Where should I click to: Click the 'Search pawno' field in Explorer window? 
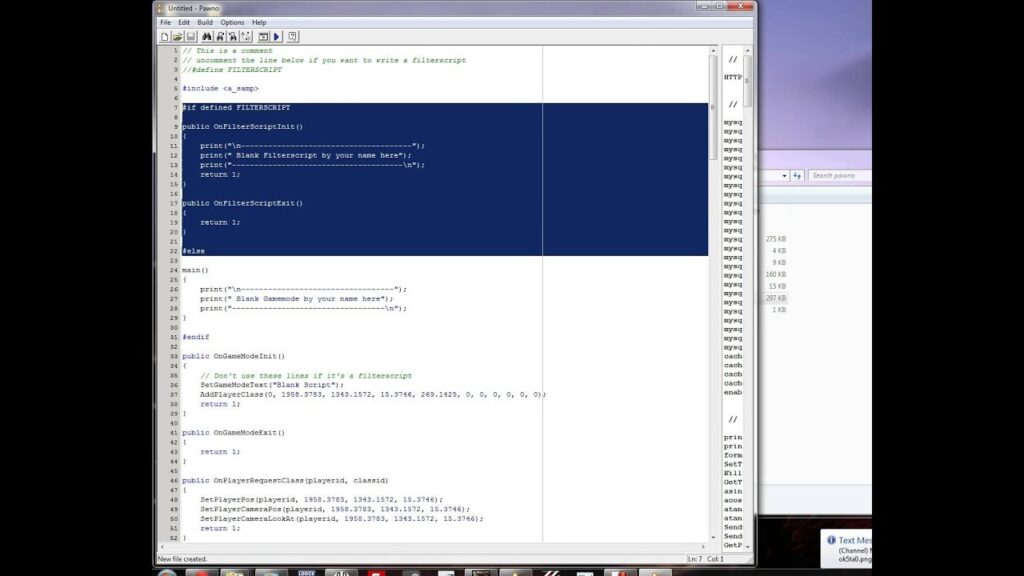point(840,176)
